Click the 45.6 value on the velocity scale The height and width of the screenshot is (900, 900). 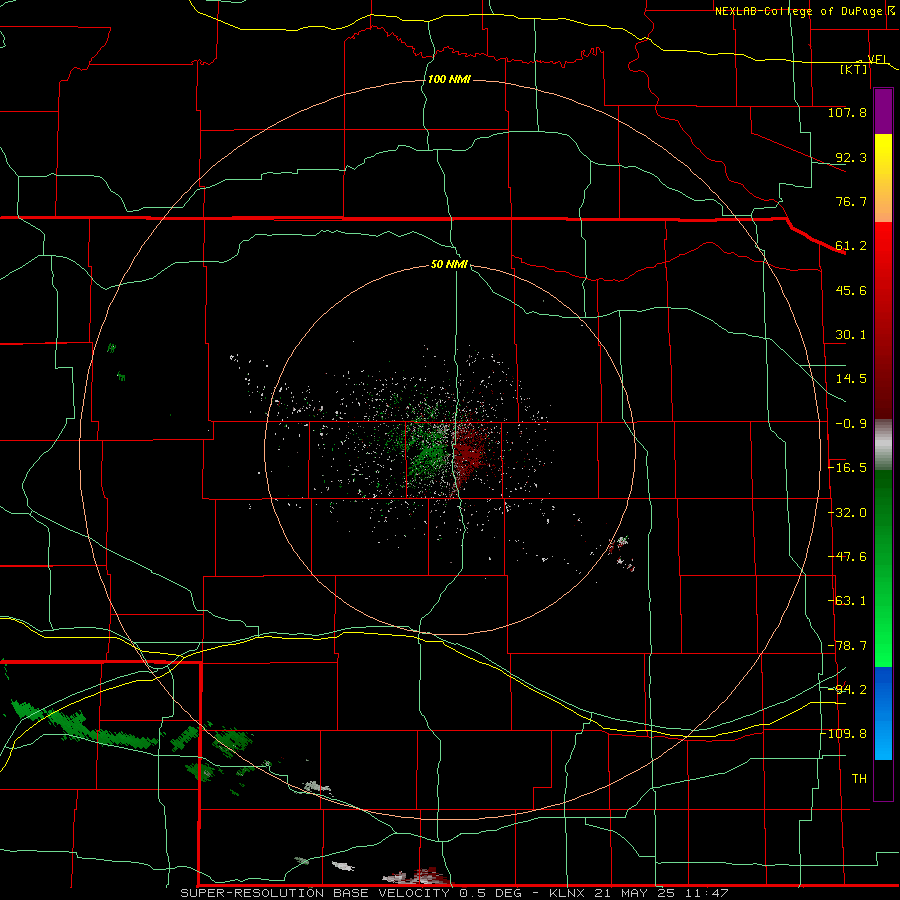point(851,290)
